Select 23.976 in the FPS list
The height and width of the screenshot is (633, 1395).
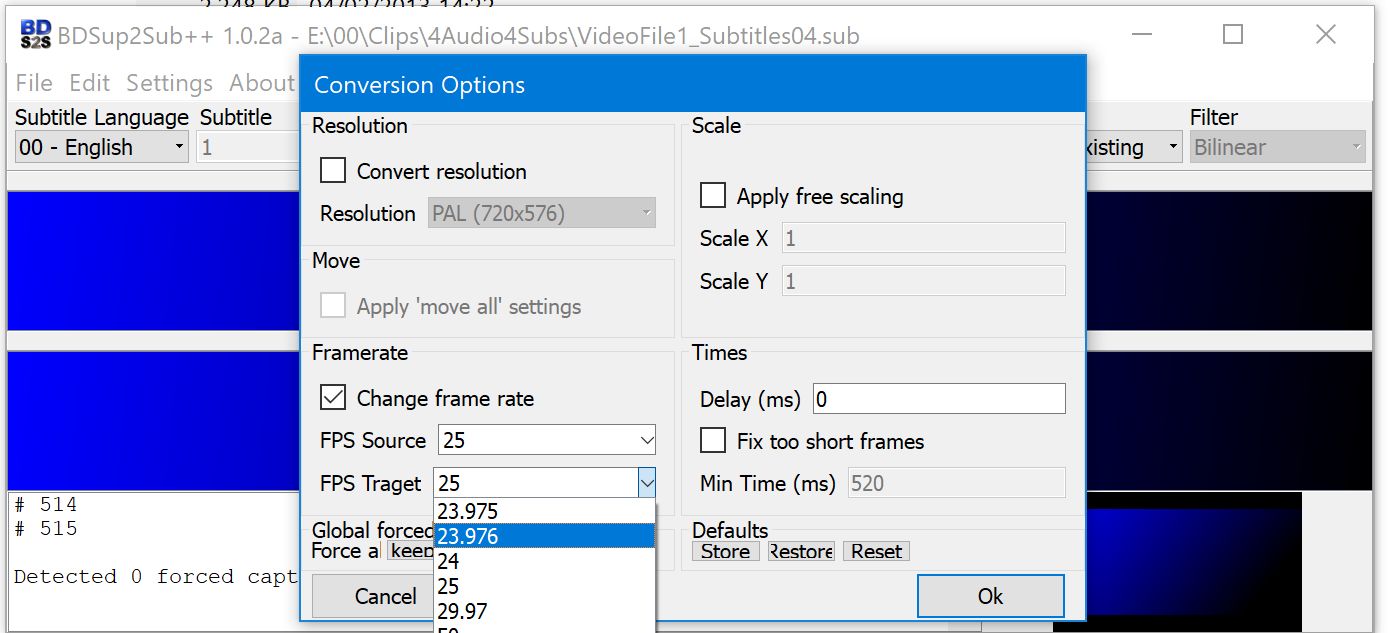point(545,537)
